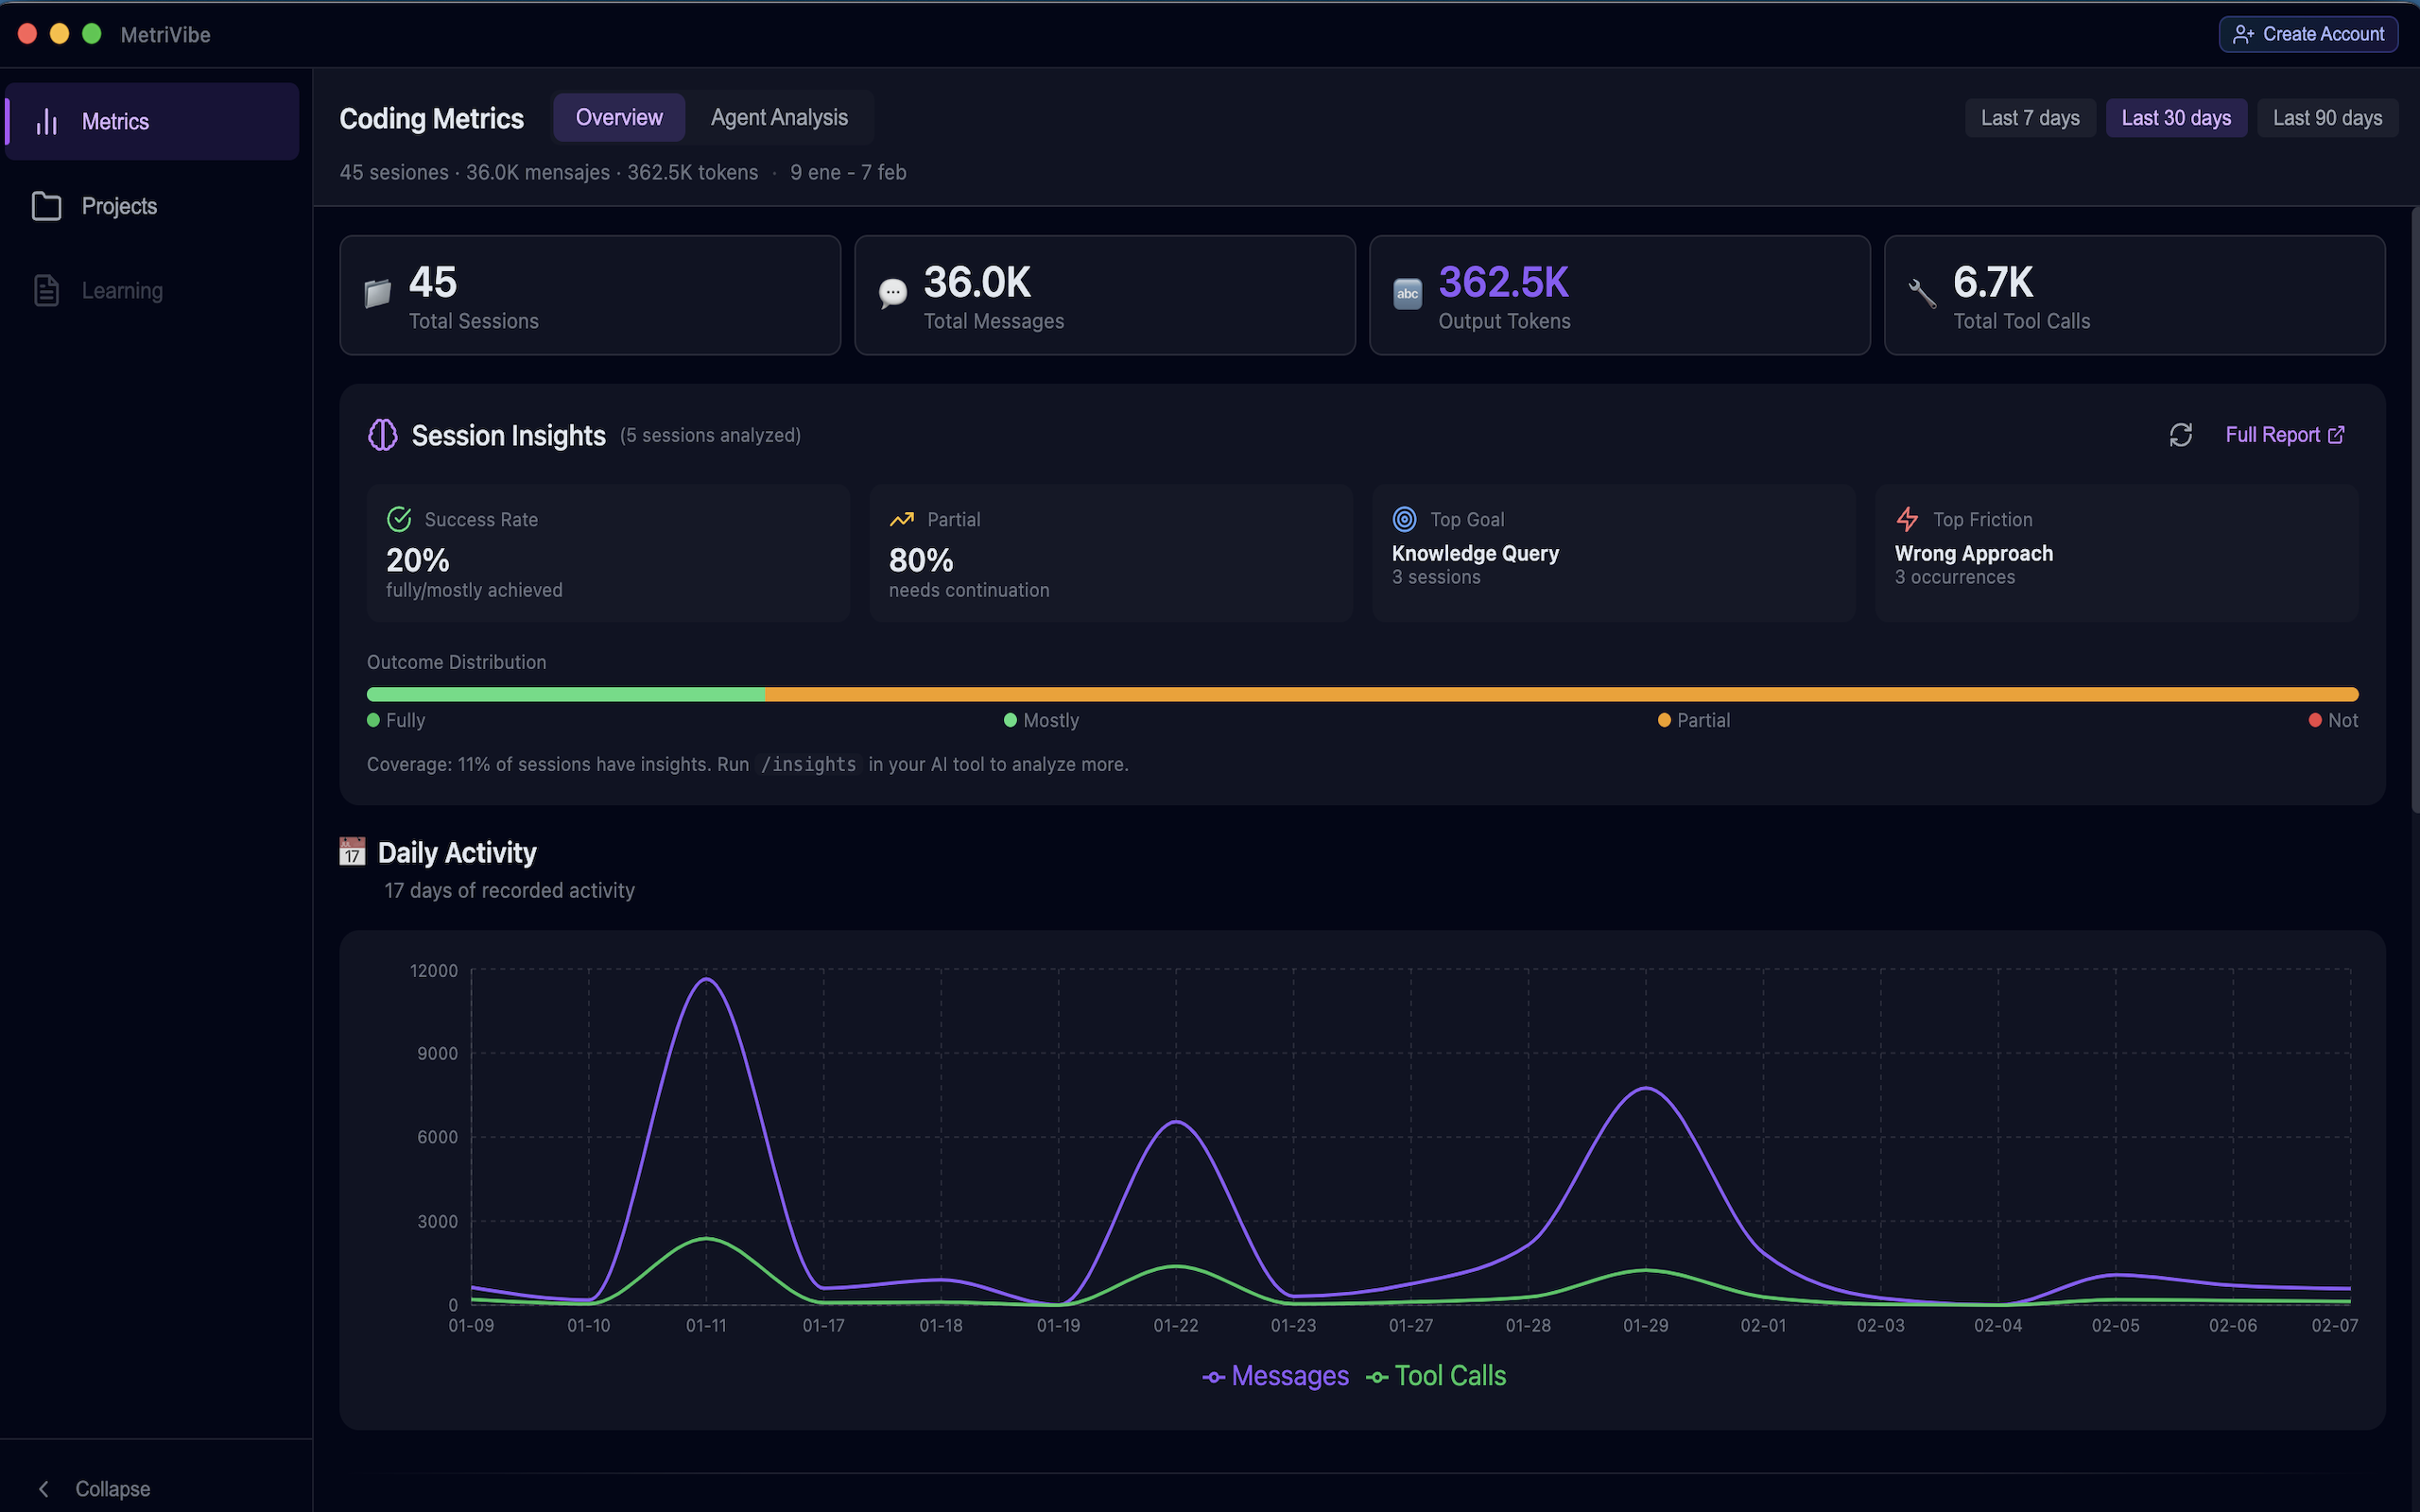
Task: Click the Create Account button
Action: [2308, 33]
